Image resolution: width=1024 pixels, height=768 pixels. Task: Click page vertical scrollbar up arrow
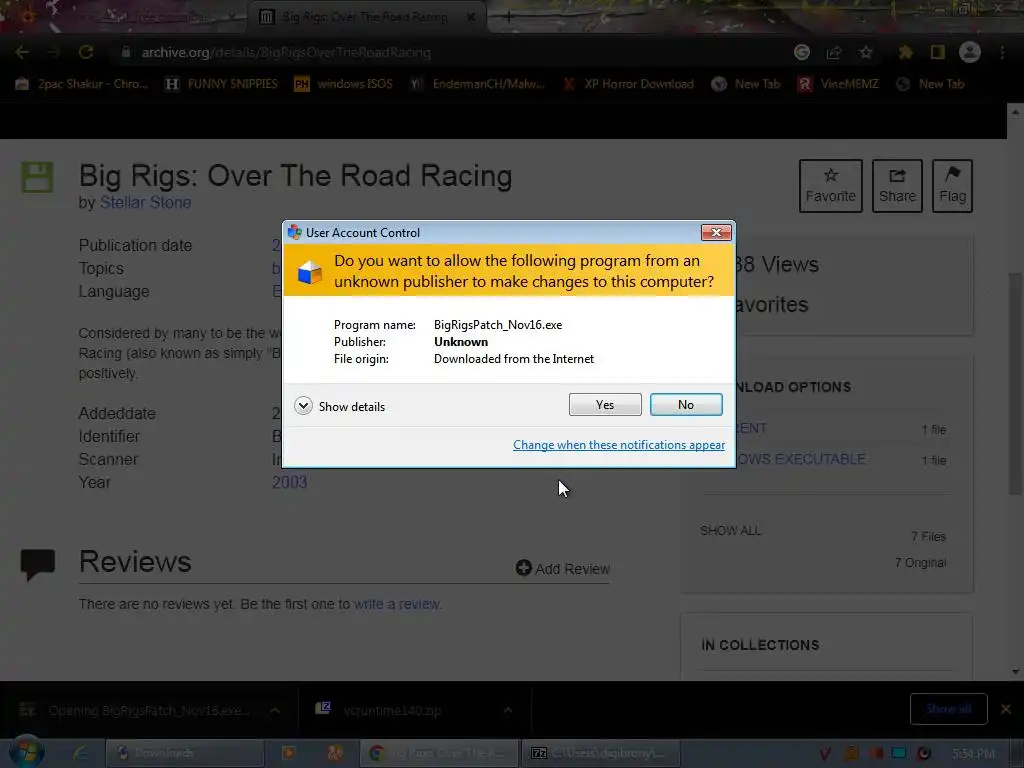pos(1015,112)
